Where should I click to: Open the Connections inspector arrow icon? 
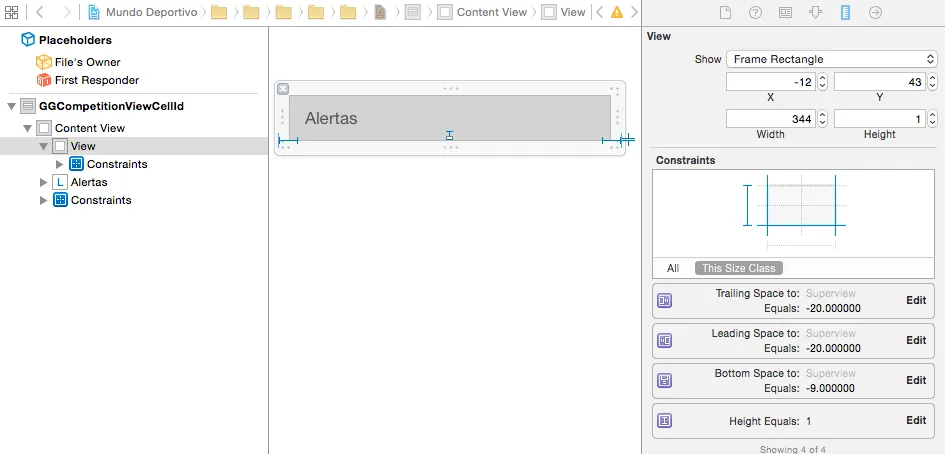click(x=876, y=13)
